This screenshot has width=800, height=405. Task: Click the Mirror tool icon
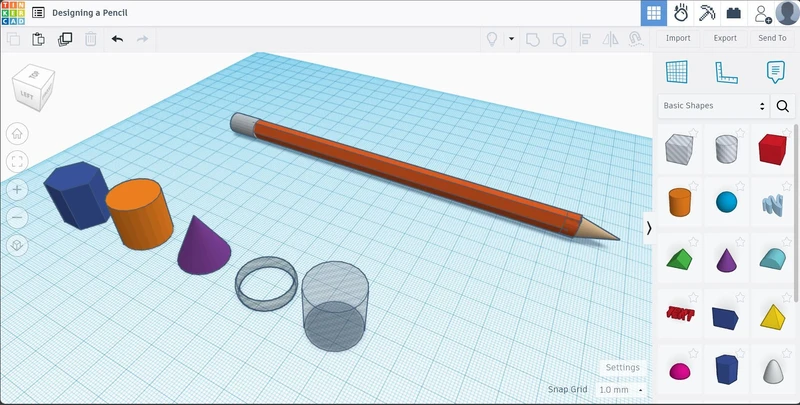[x=610, y=39]
